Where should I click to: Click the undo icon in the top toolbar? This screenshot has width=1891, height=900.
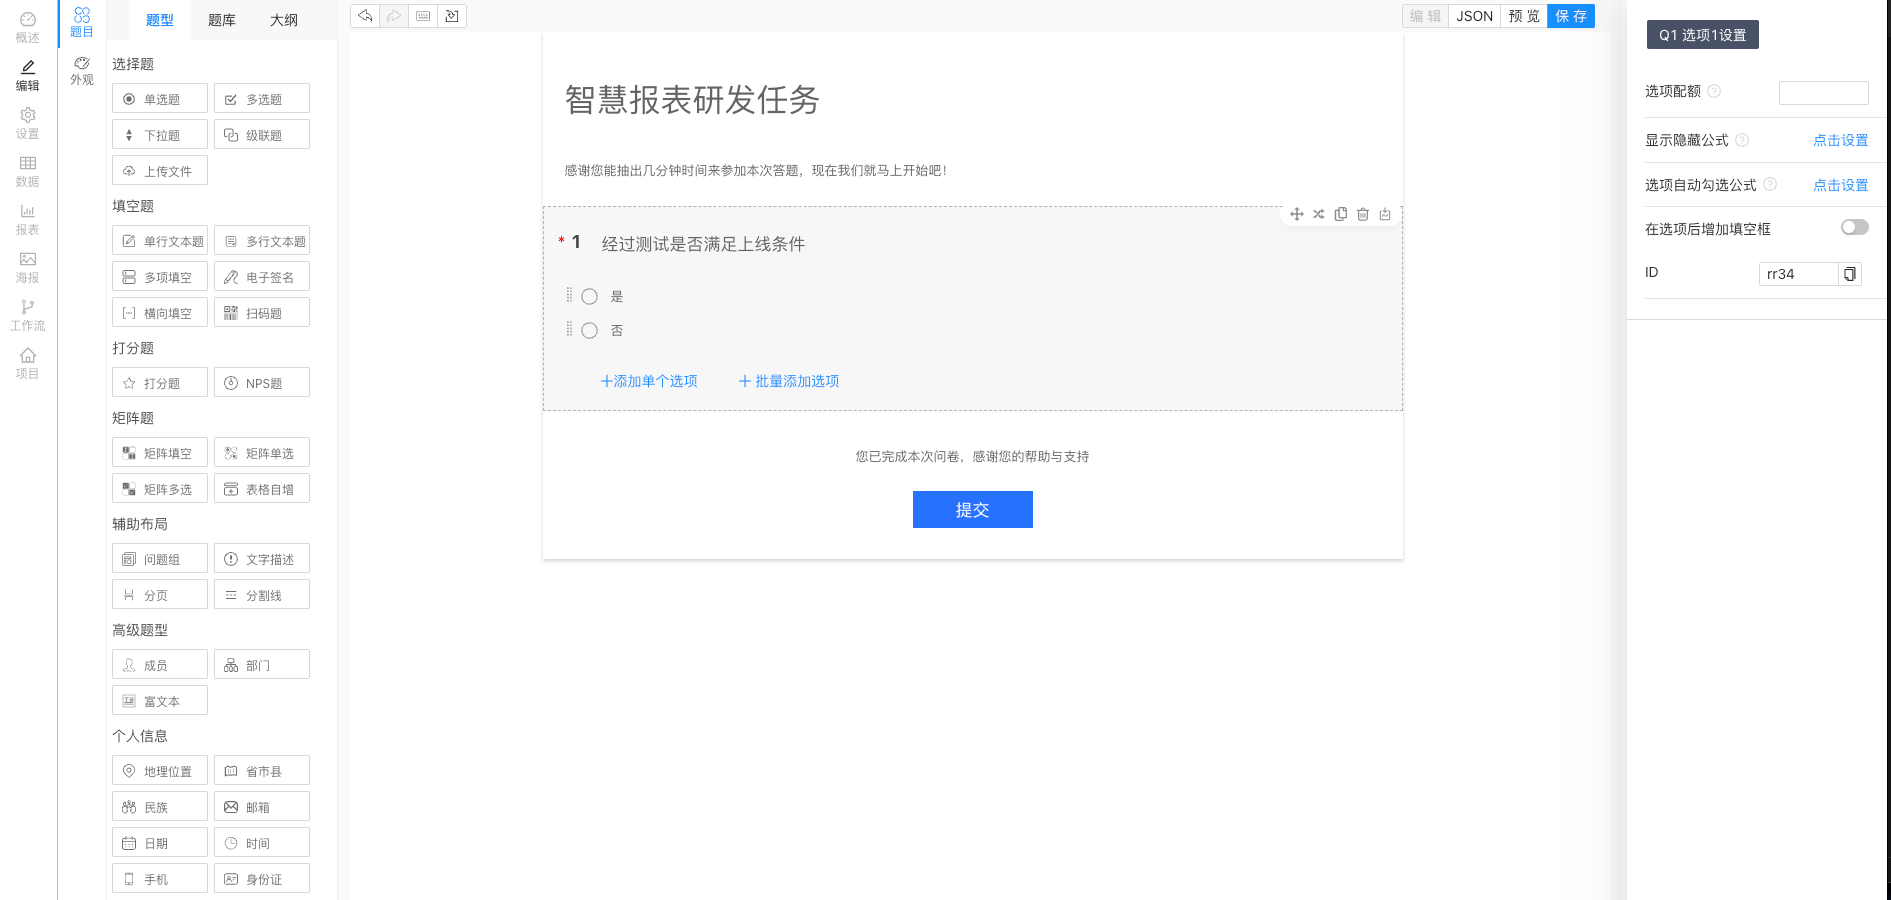click(x=365, y=16)
